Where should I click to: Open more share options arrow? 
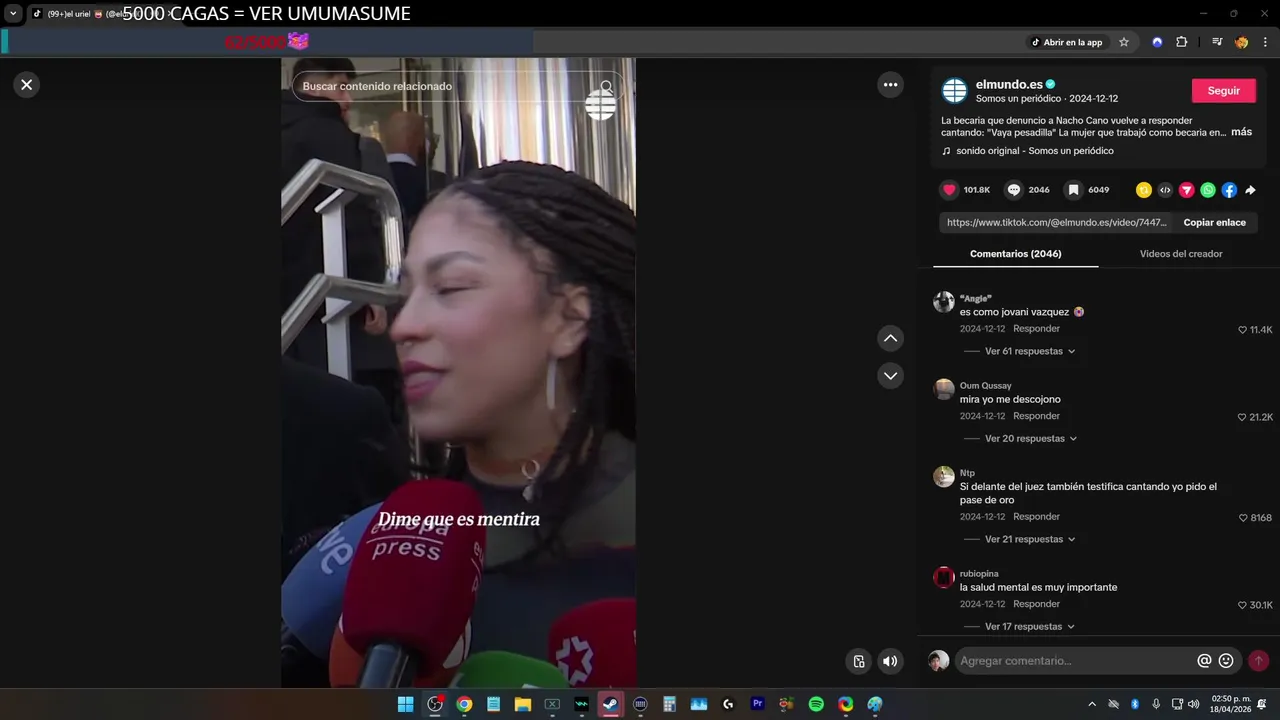pos(1250,190)
